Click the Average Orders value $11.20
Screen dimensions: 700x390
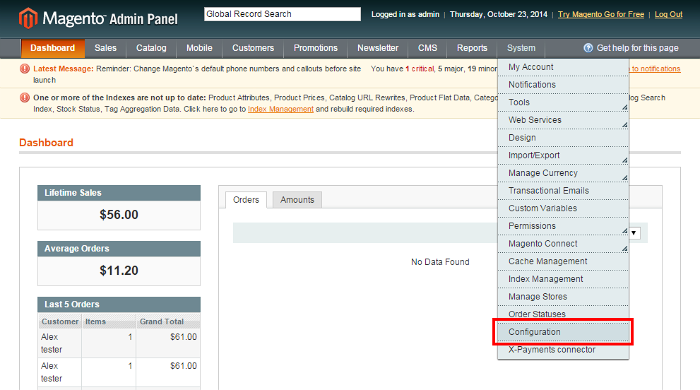[119, 270]
